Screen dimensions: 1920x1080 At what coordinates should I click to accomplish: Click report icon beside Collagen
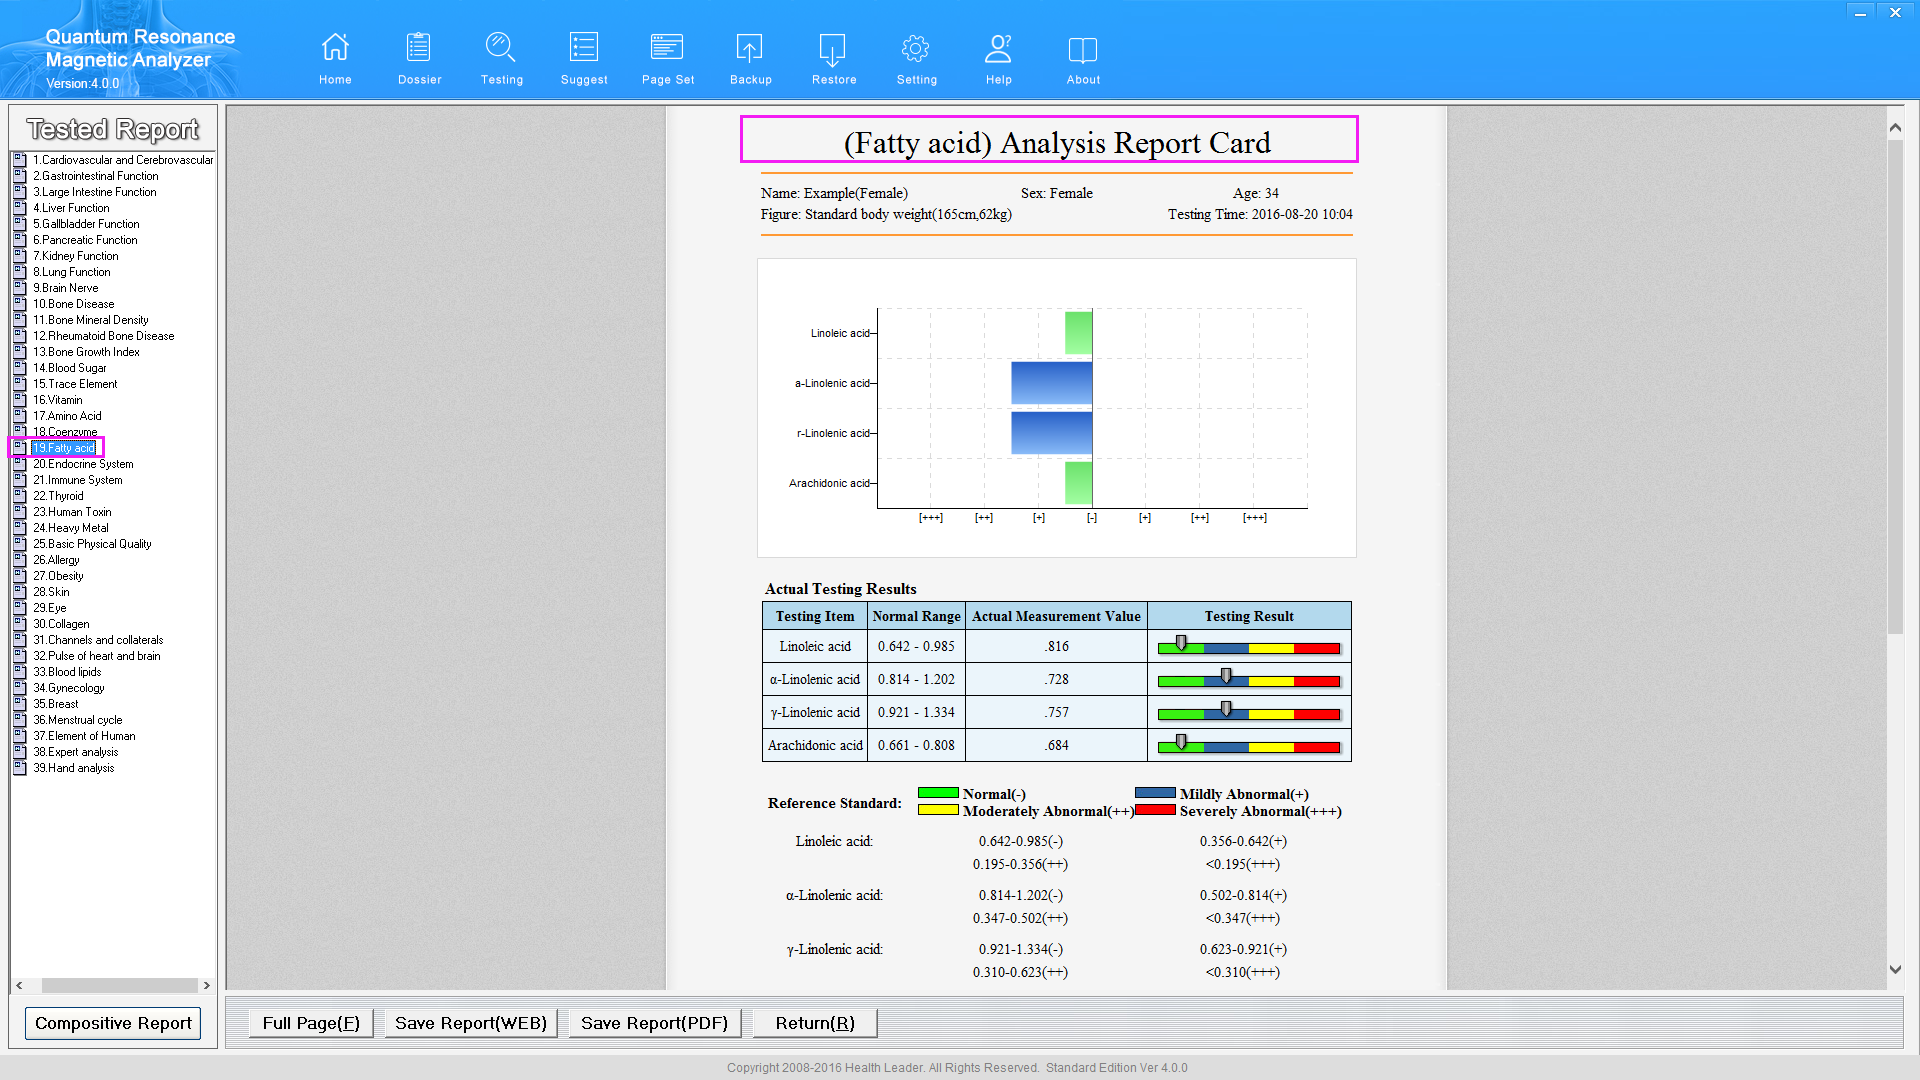tap(20, 624)
